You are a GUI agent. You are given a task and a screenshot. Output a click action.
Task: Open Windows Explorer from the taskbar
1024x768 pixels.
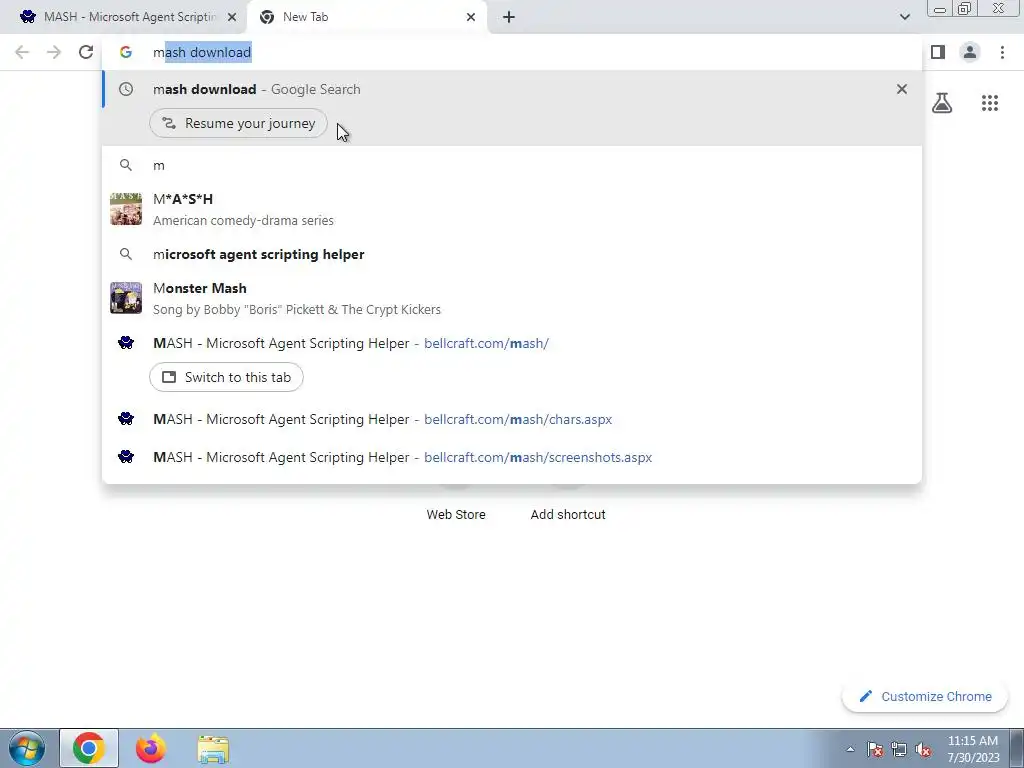214,748
